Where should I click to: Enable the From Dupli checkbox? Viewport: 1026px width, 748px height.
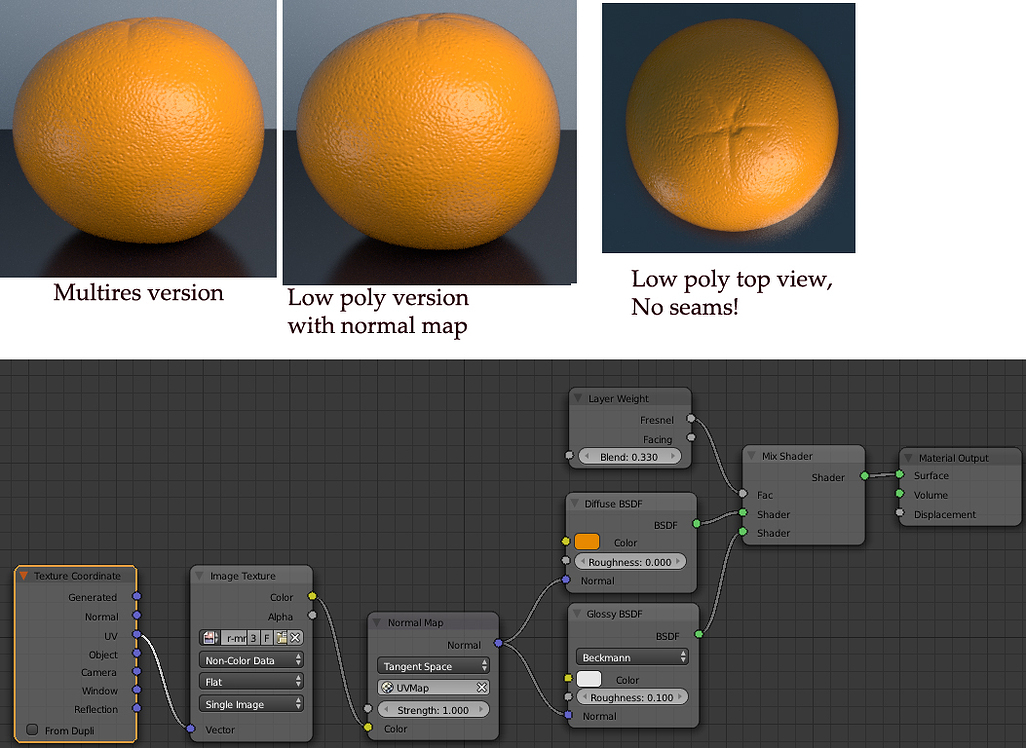(32, 729)
